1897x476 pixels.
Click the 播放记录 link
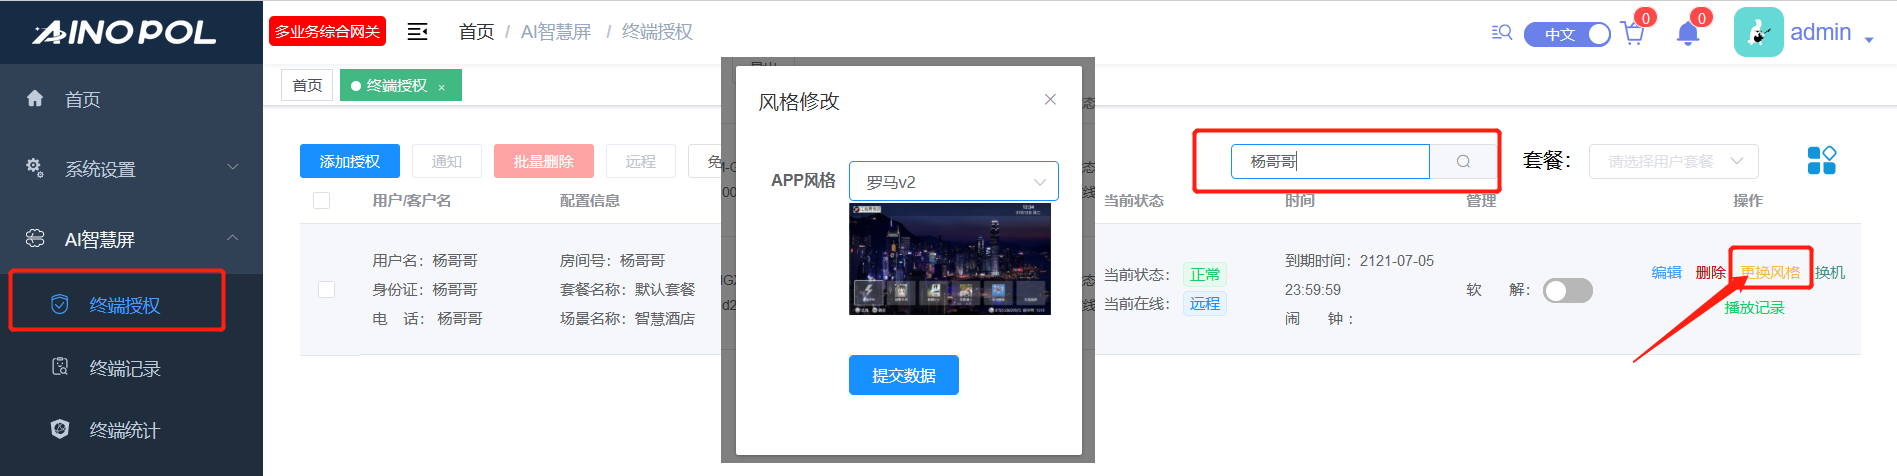(1754, 308)
